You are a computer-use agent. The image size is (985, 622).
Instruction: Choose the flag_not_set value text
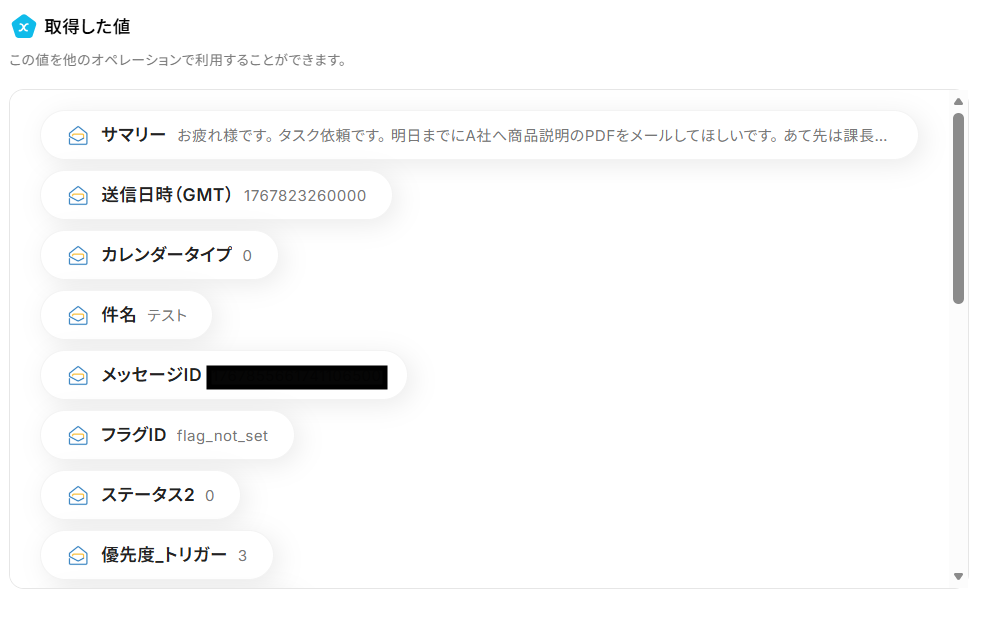tap(222, 436)
